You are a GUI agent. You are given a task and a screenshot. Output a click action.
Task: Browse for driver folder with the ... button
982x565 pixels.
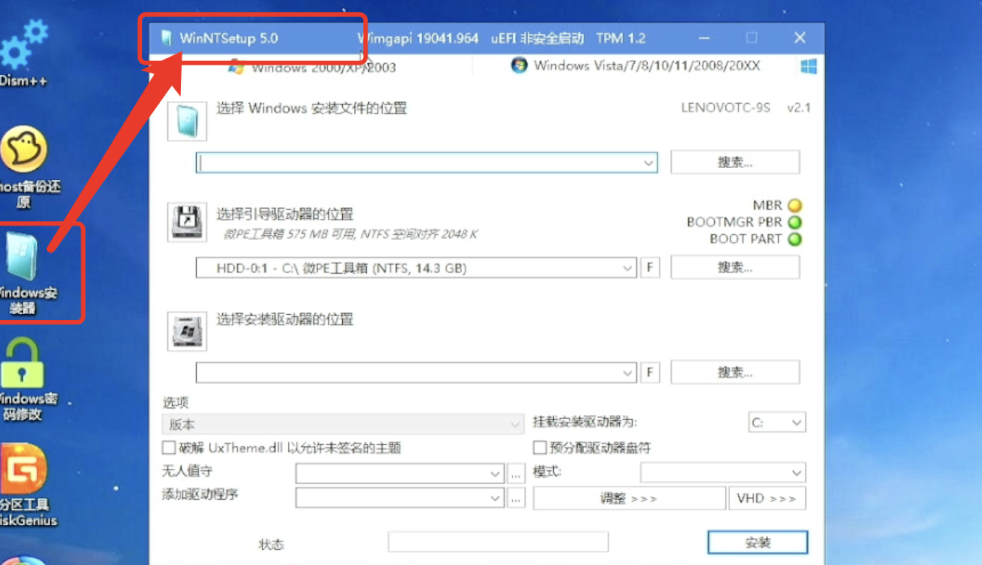pyautogui.click(x=515, y=499)
